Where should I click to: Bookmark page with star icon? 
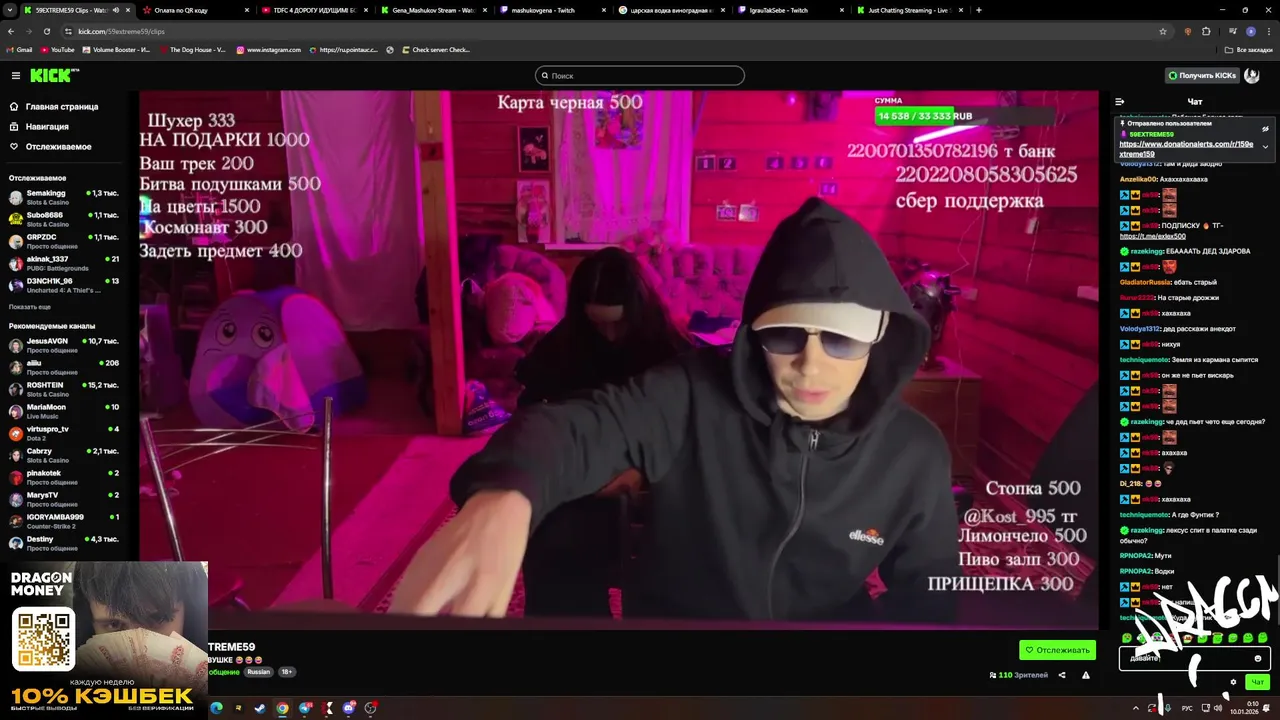pos(1163,31)
